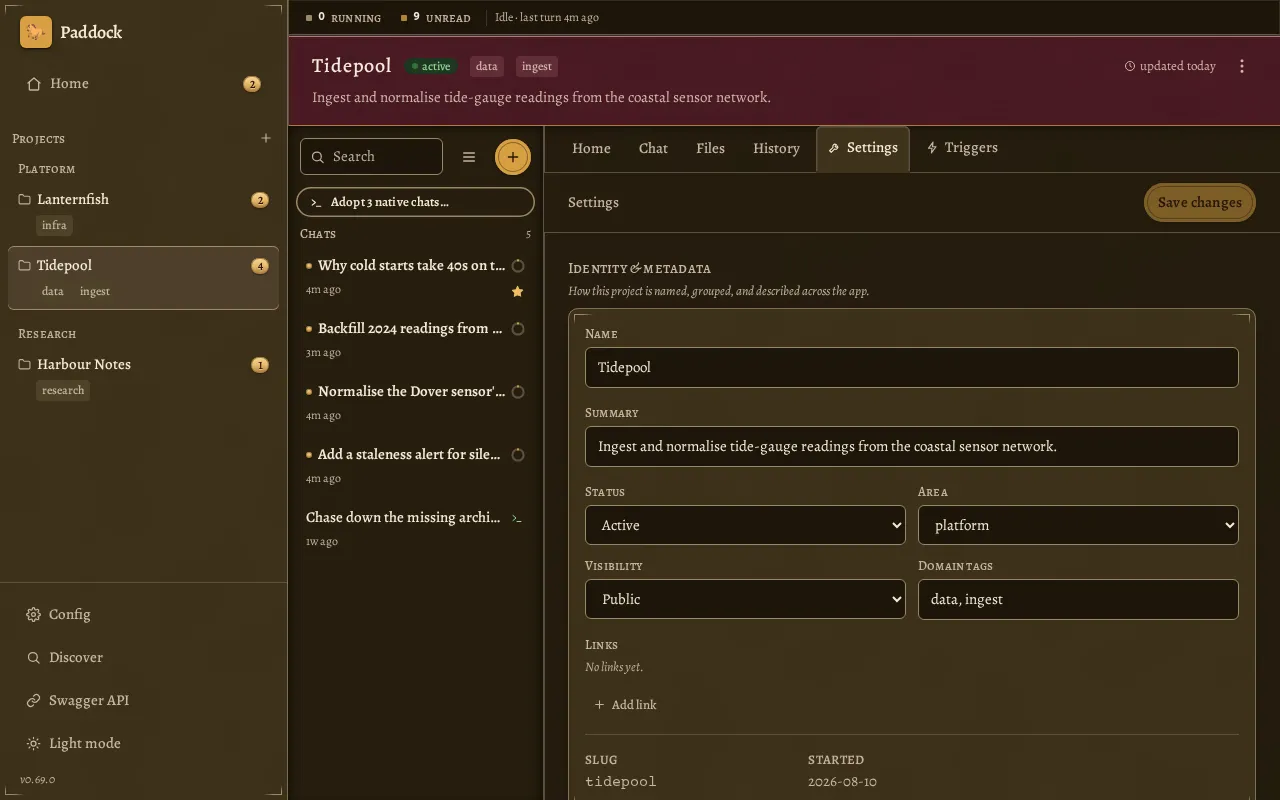Click the Paddock logo icon

click(x=36, y=32)
